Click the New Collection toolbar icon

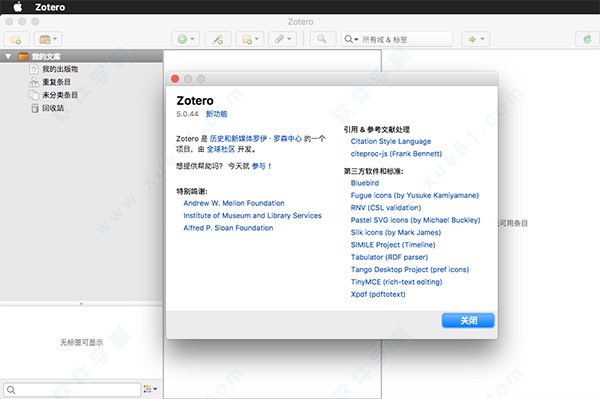pyautogui.click(x=16, y=39)
